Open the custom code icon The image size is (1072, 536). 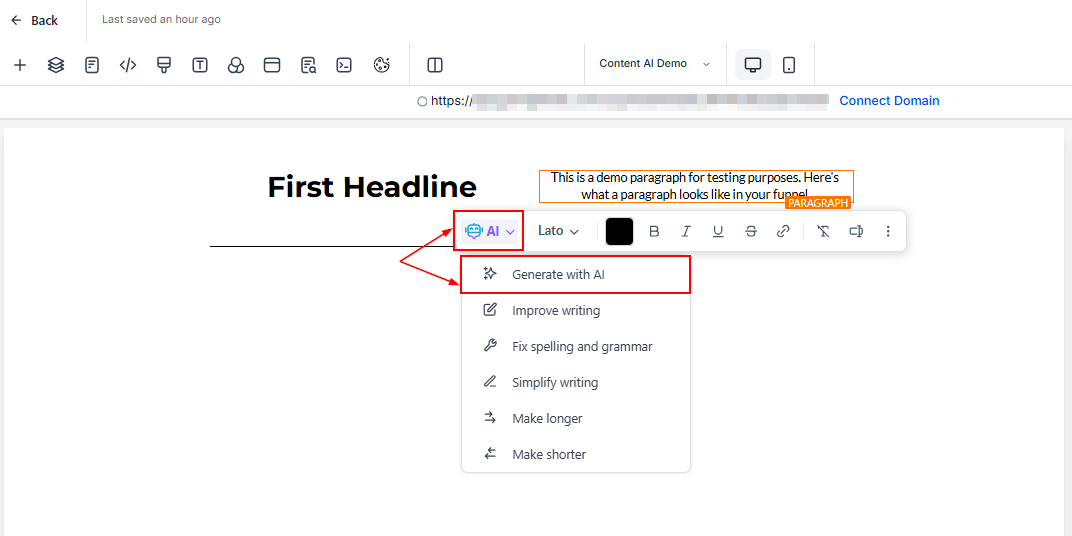[128, 65]
